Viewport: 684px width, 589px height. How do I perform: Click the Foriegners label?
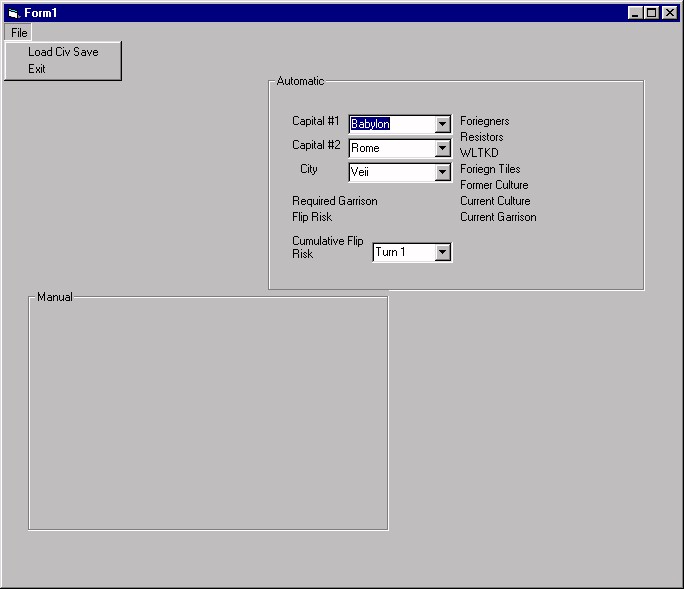point(485,121)
